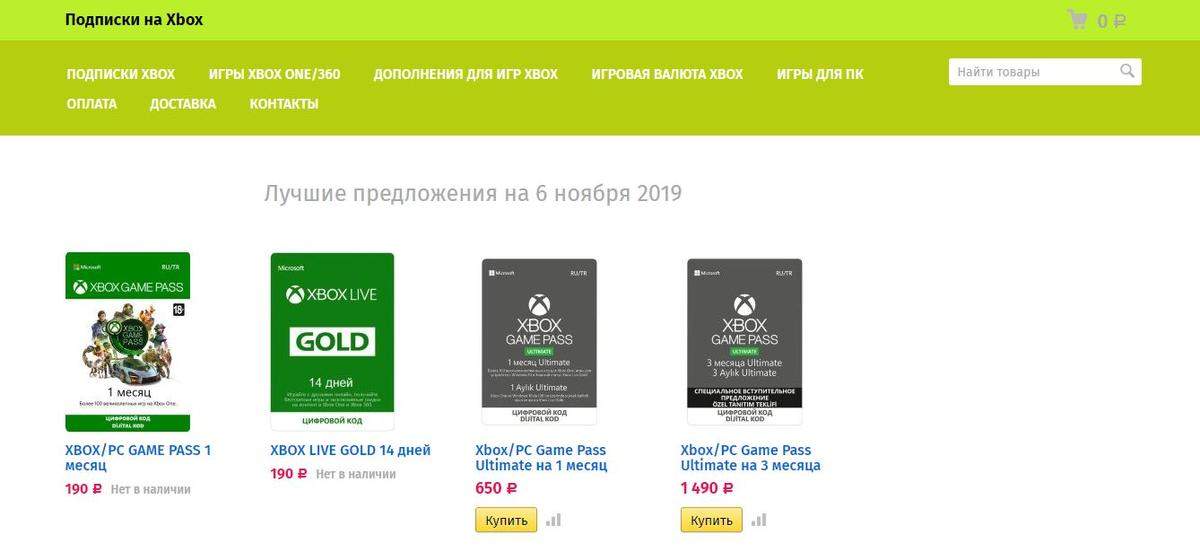Buy Game Pass Ultimate на 1 месяц
This screenshot has width=1200, height=552.
(506, 521)
